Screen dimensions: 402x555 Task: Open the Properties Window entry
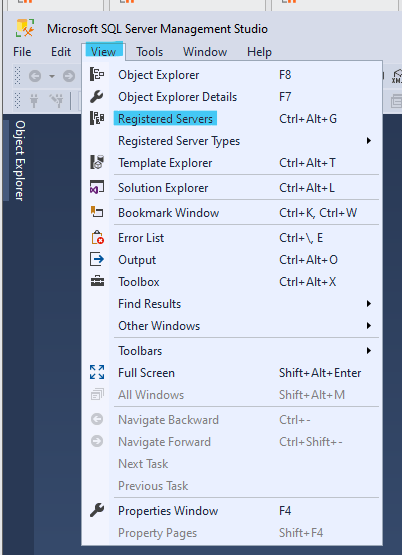click(232, 511)
